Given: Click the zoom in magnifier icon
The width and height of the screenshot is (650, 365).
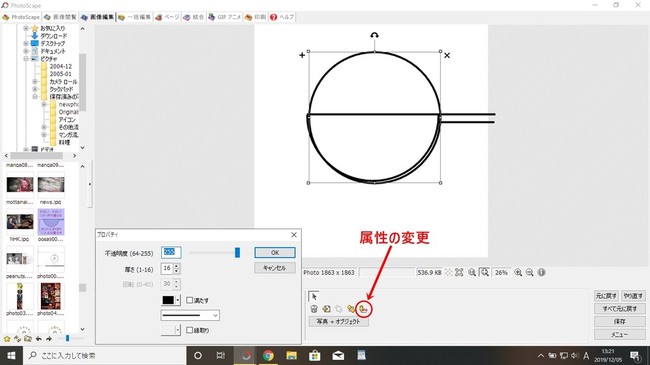Looking at the screenshot, I should click(x=518, y=273).
